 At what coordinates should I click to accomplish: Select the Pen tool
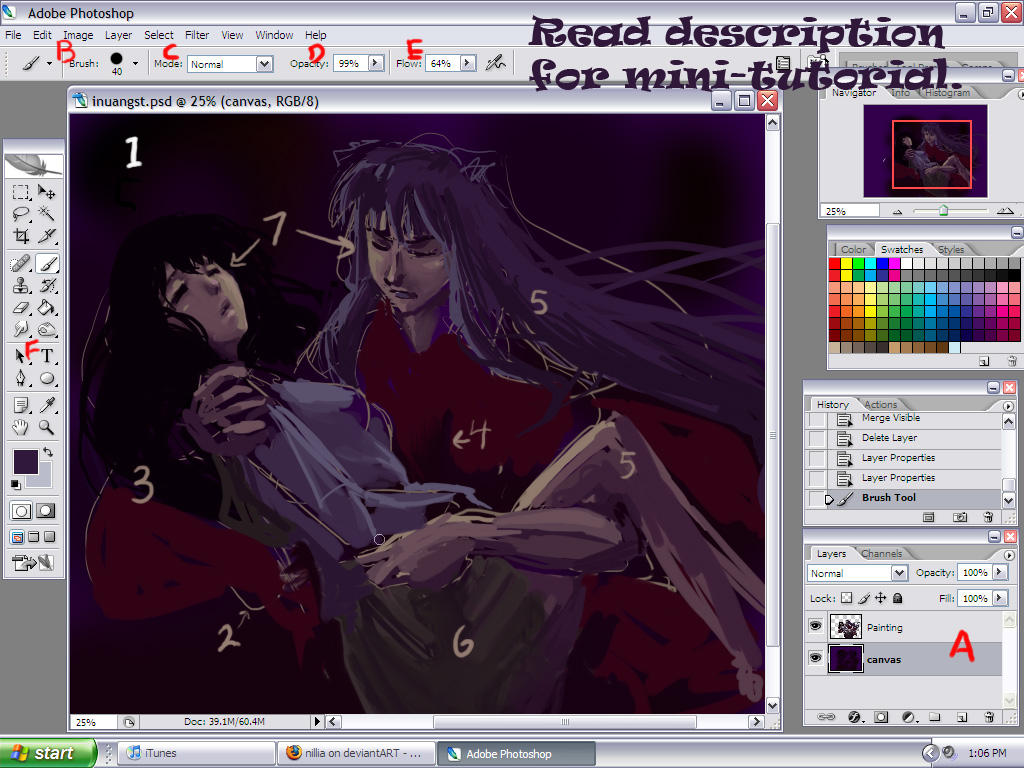click(x=21, y=378)
